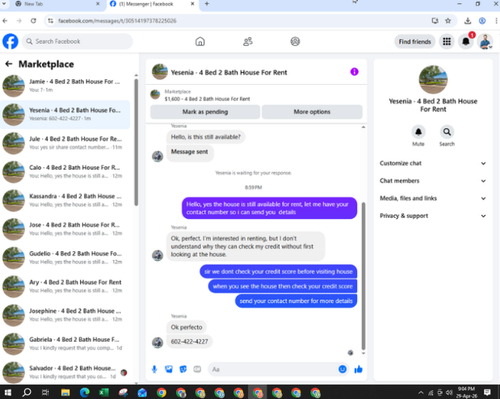This screenshot has width=500, height=399.
Task: Open emoji picker in message box
Action: tap(342, 369)
